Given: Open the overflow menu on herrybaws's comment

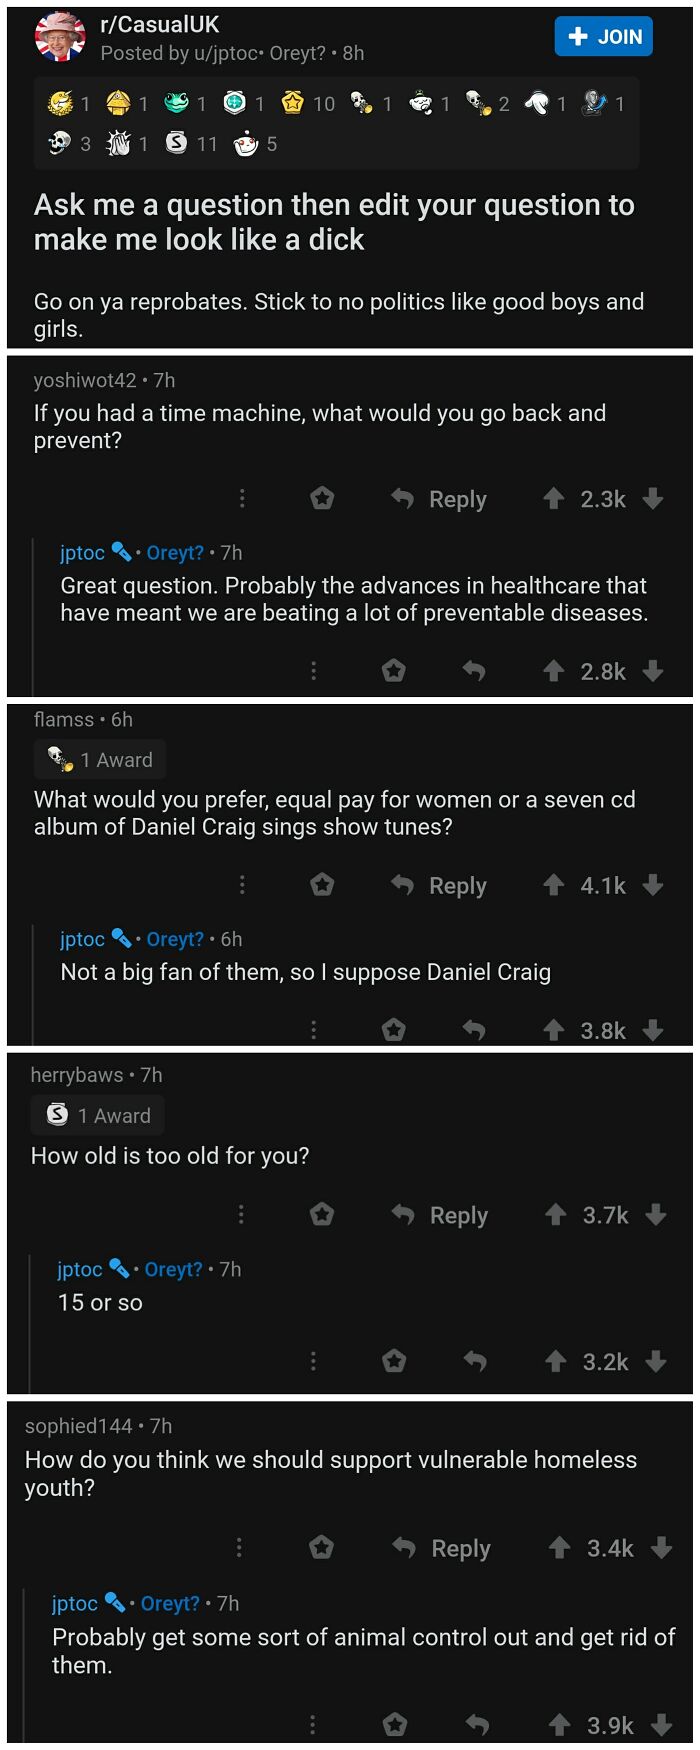Looking at the screenshot, I should click(x=240, y=1214).
